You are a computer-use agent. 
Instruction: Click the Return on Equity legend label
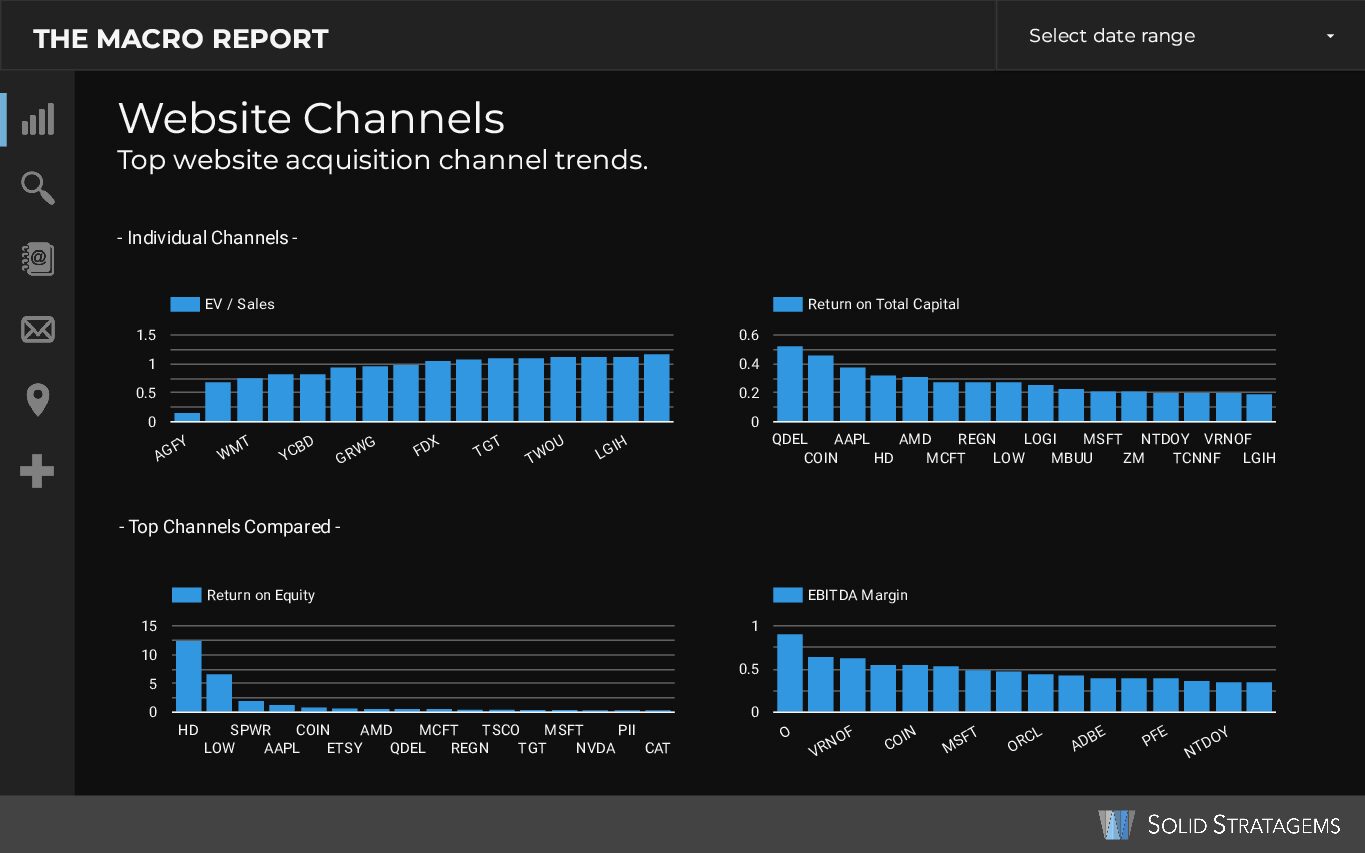coord(260,595)
